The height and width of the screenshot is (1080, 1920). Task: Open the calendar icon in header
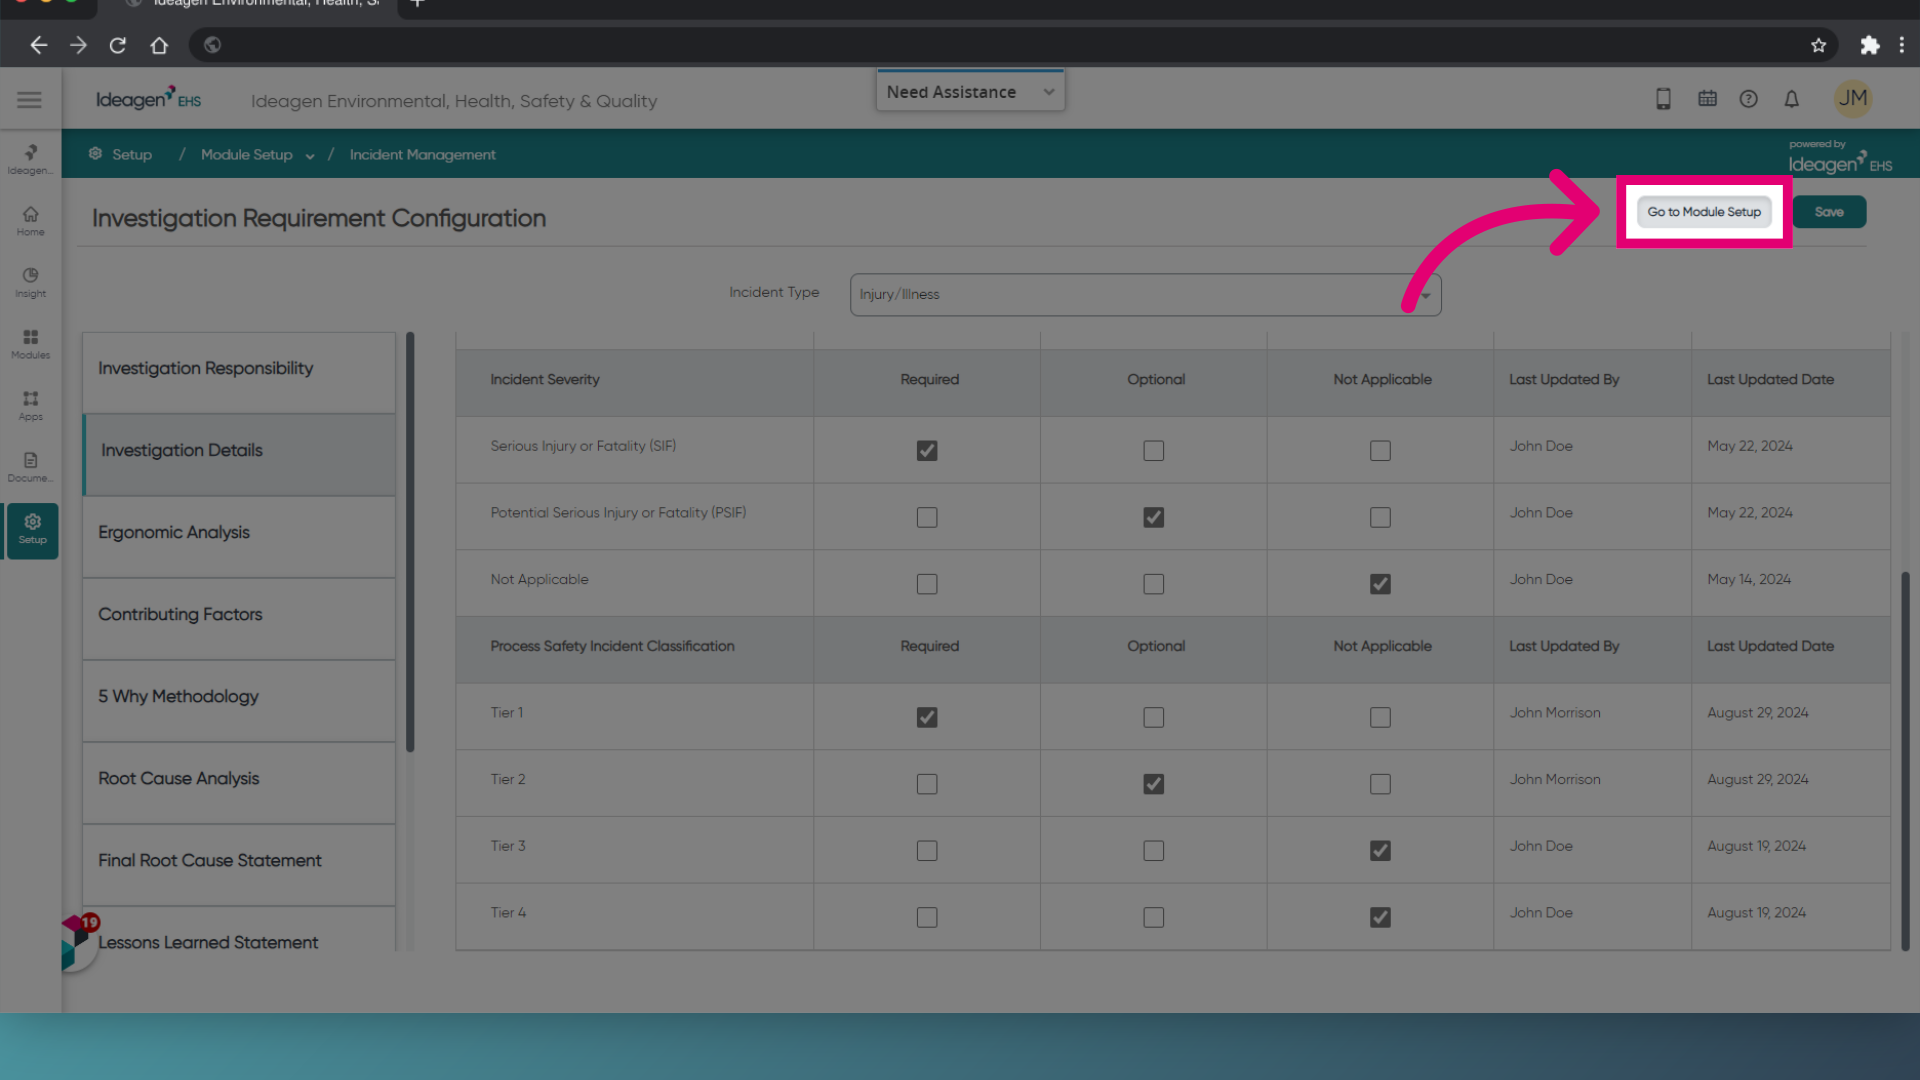[x=1707, y=99]
